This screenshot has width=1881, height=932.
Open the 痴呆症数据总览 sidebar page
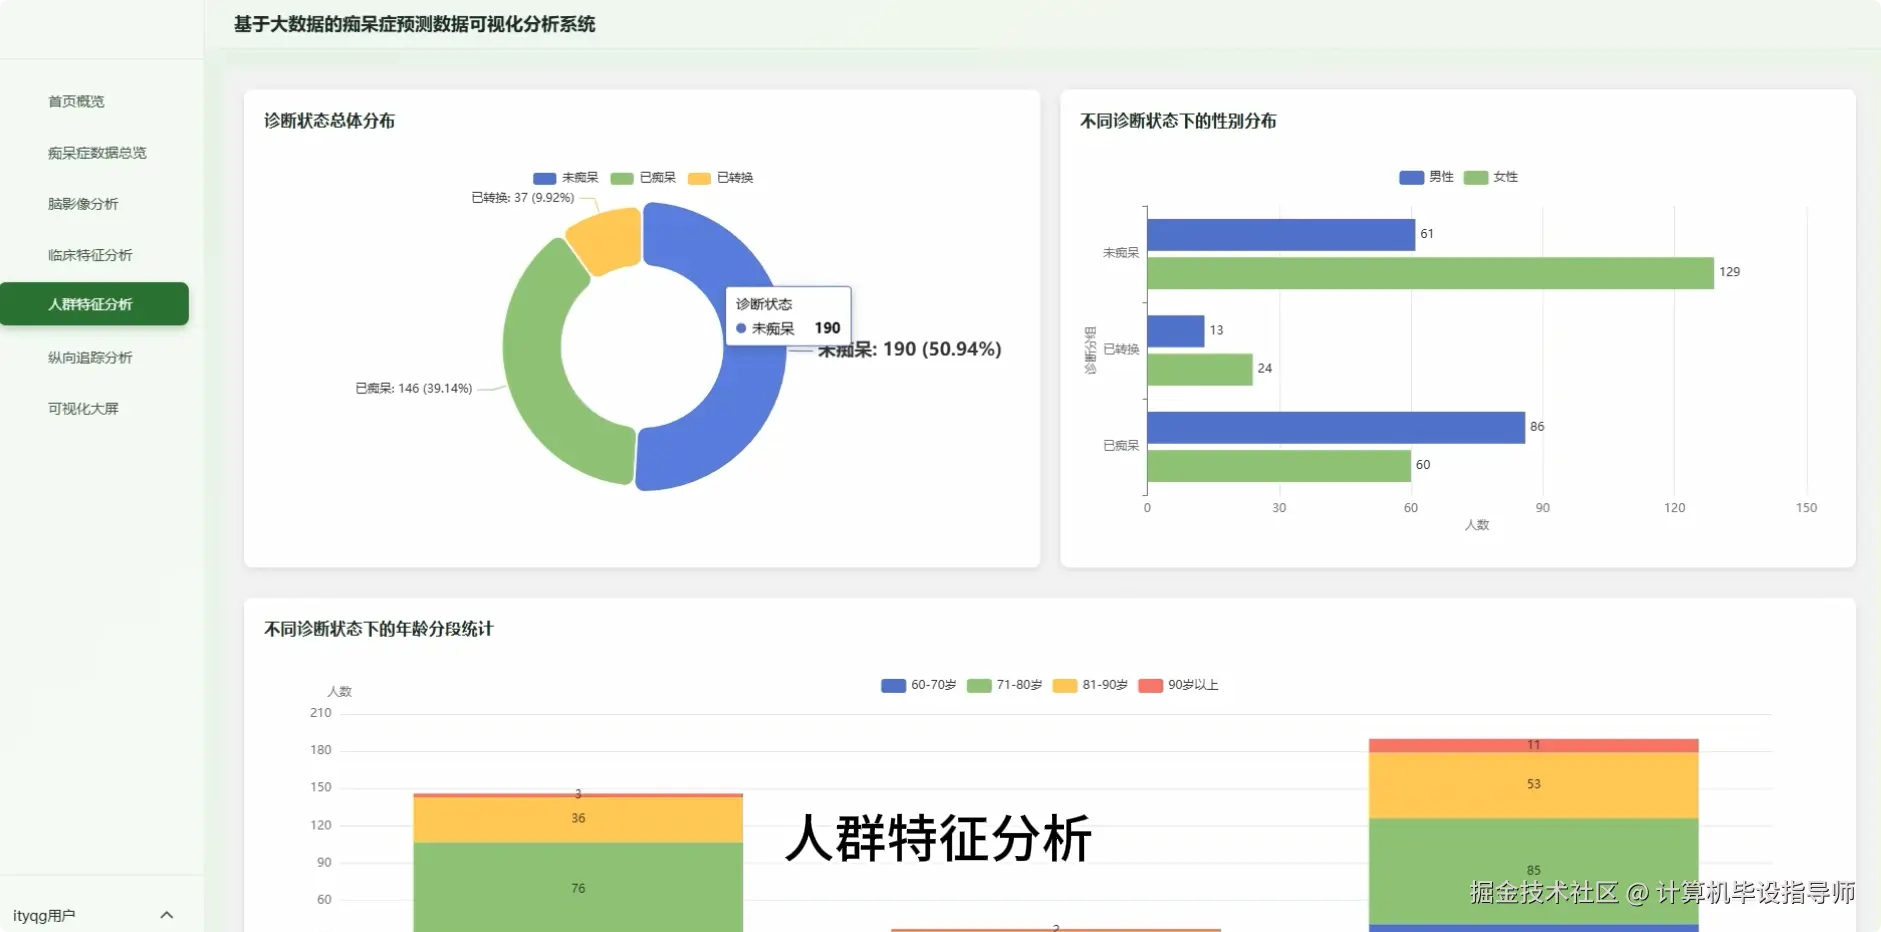point(96,152)
